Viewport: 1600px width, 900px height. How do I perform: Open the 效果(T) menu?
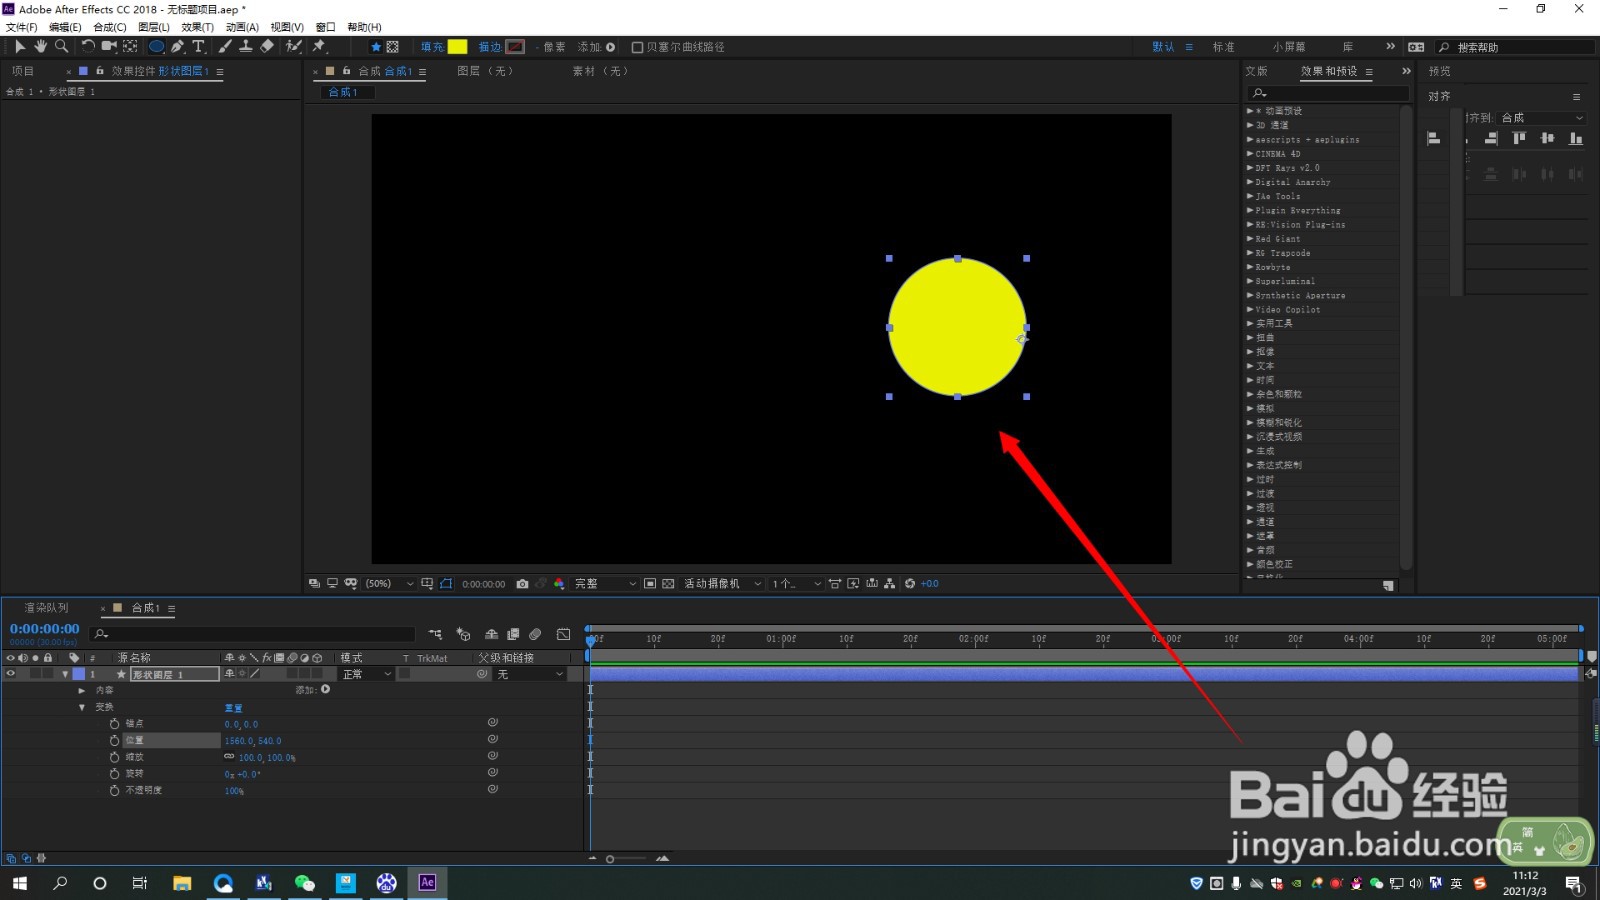pos(198,27)
